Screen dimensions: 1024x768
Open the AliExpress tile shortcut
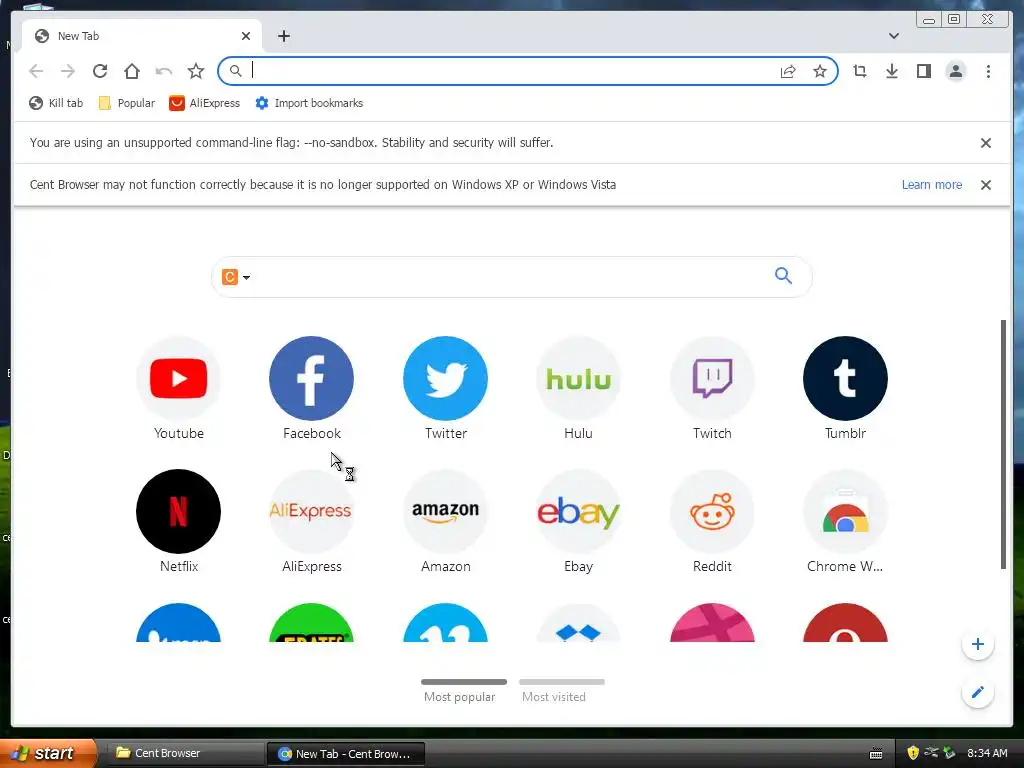click(312, 522)
